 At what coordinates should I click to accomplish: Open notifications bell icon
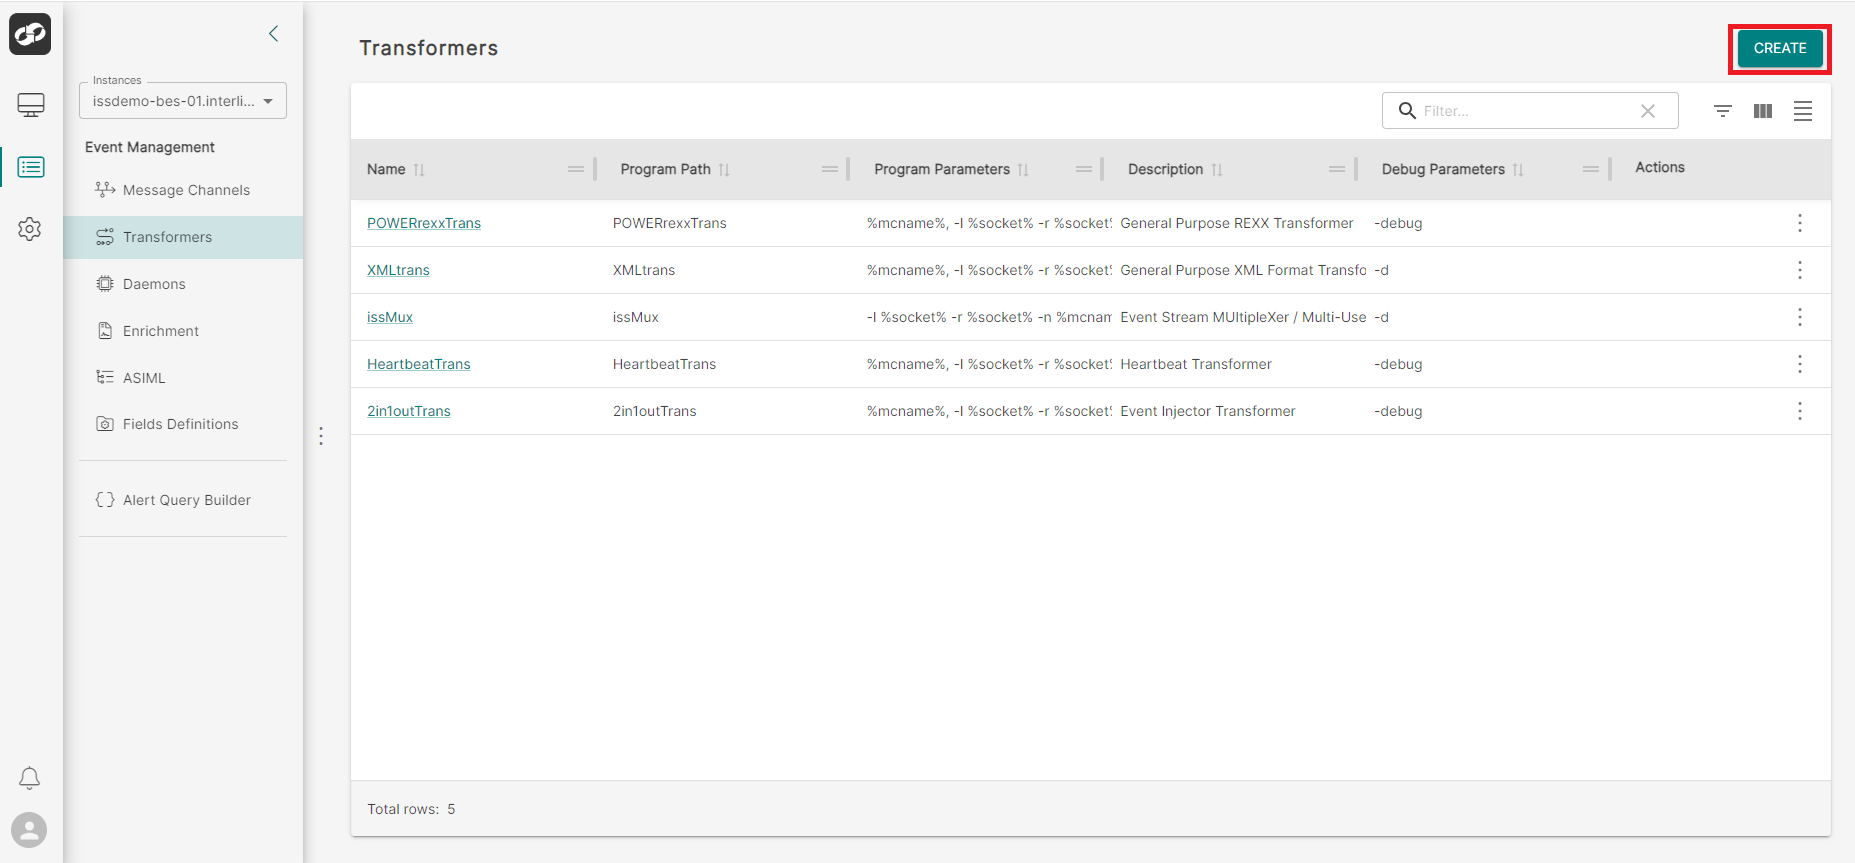pos(30,778)
